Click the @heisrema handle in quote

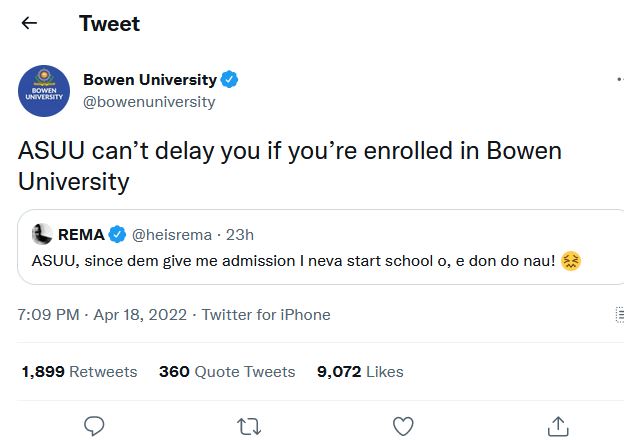(172, 235)
